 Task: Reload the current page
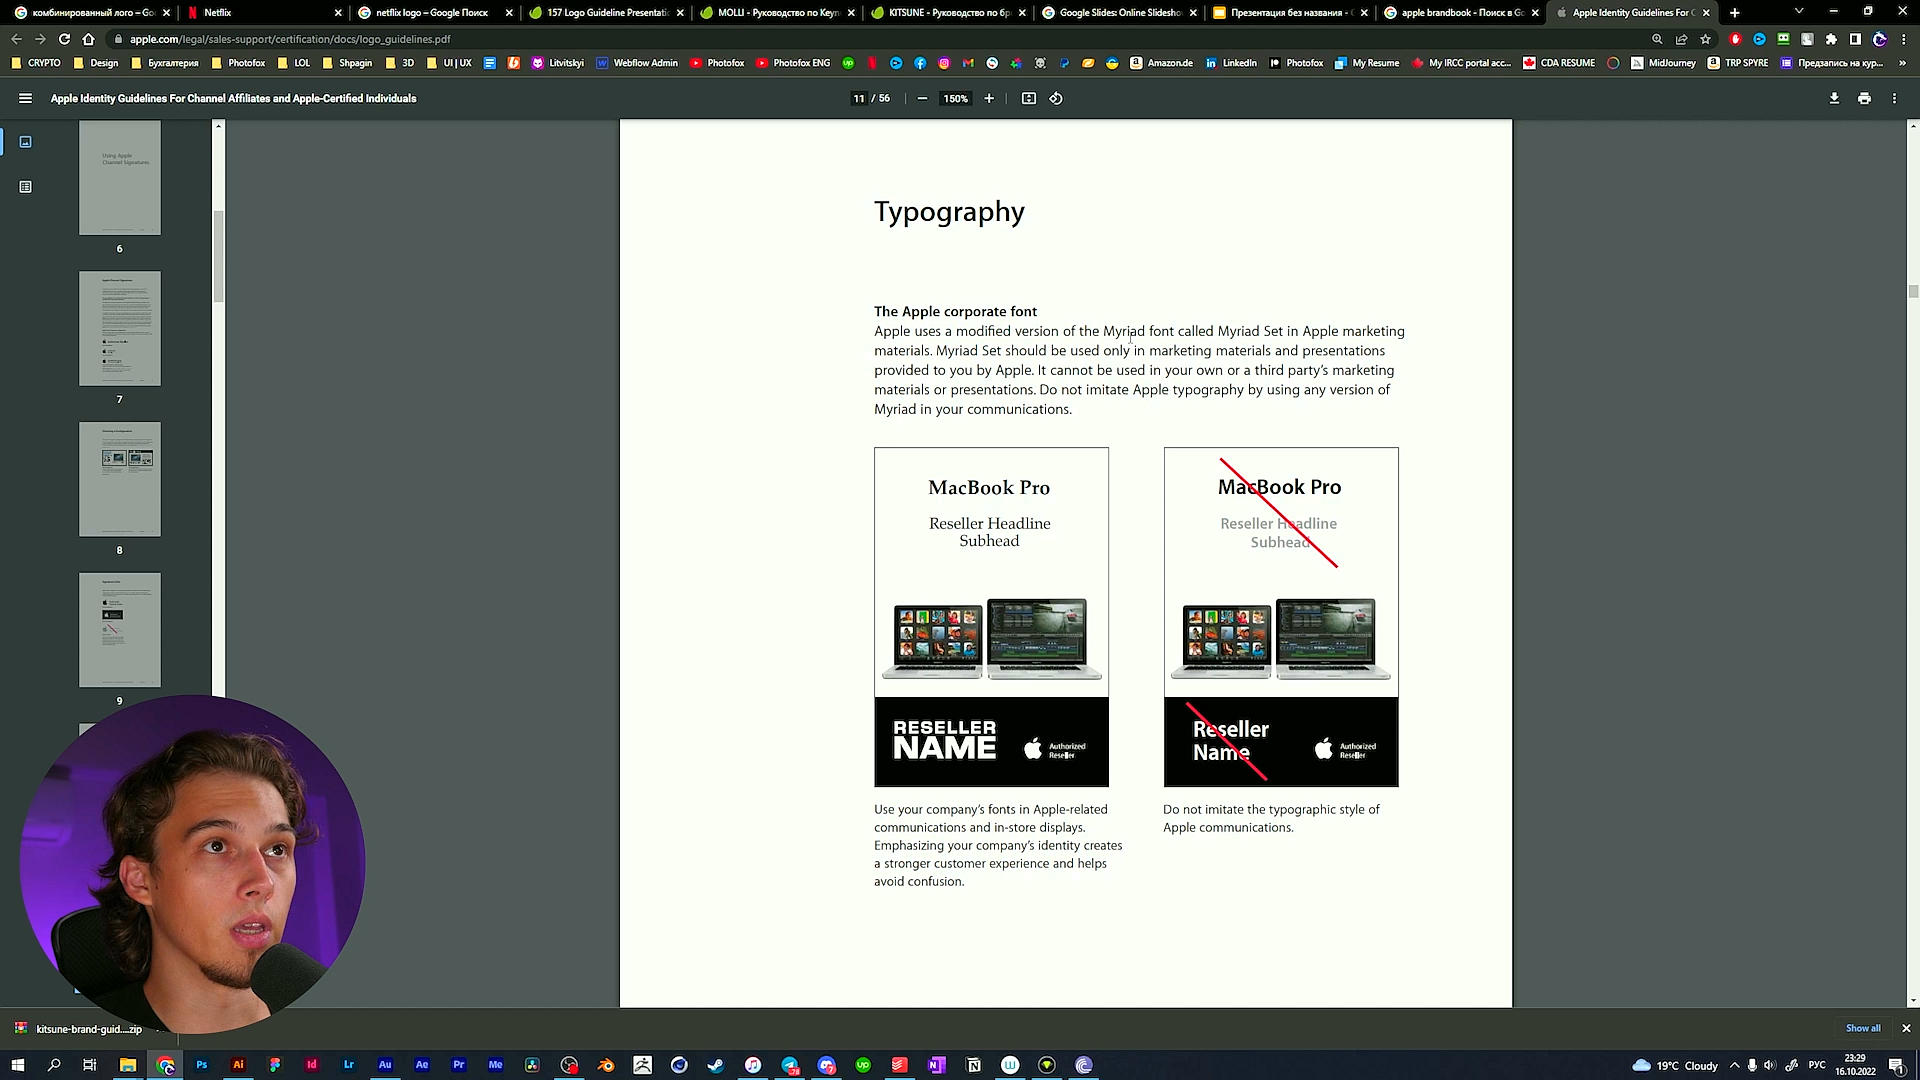point(64,39)
